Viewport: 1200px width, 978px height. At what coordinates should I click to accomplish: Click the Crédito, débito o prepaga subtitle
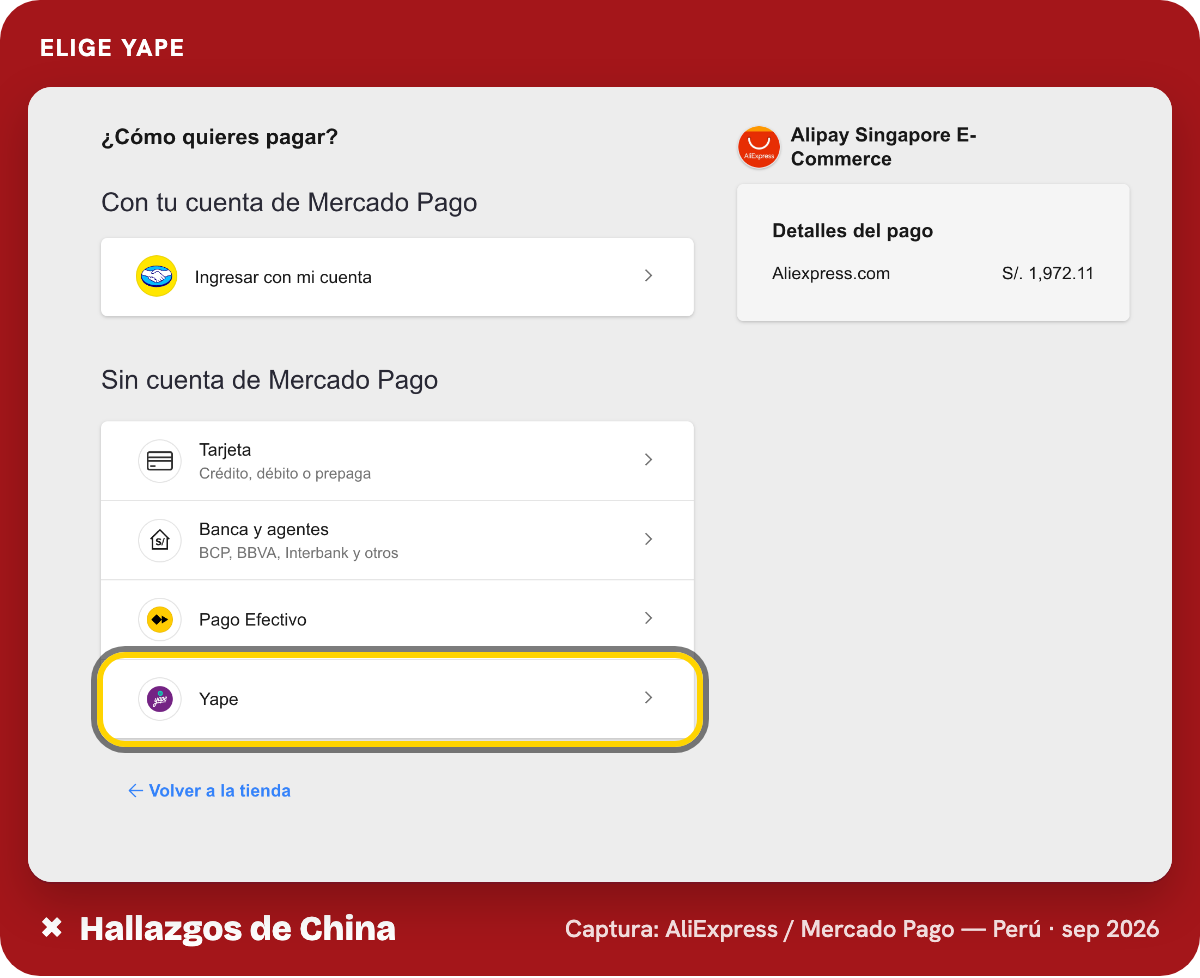coord(285,473)
